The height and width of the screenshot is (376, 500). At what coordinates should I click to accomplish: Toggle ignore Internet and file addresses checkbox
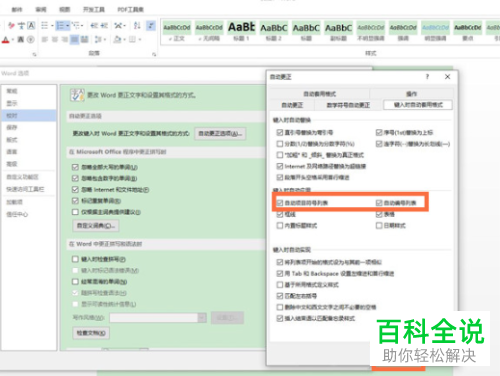coord(75,190)
